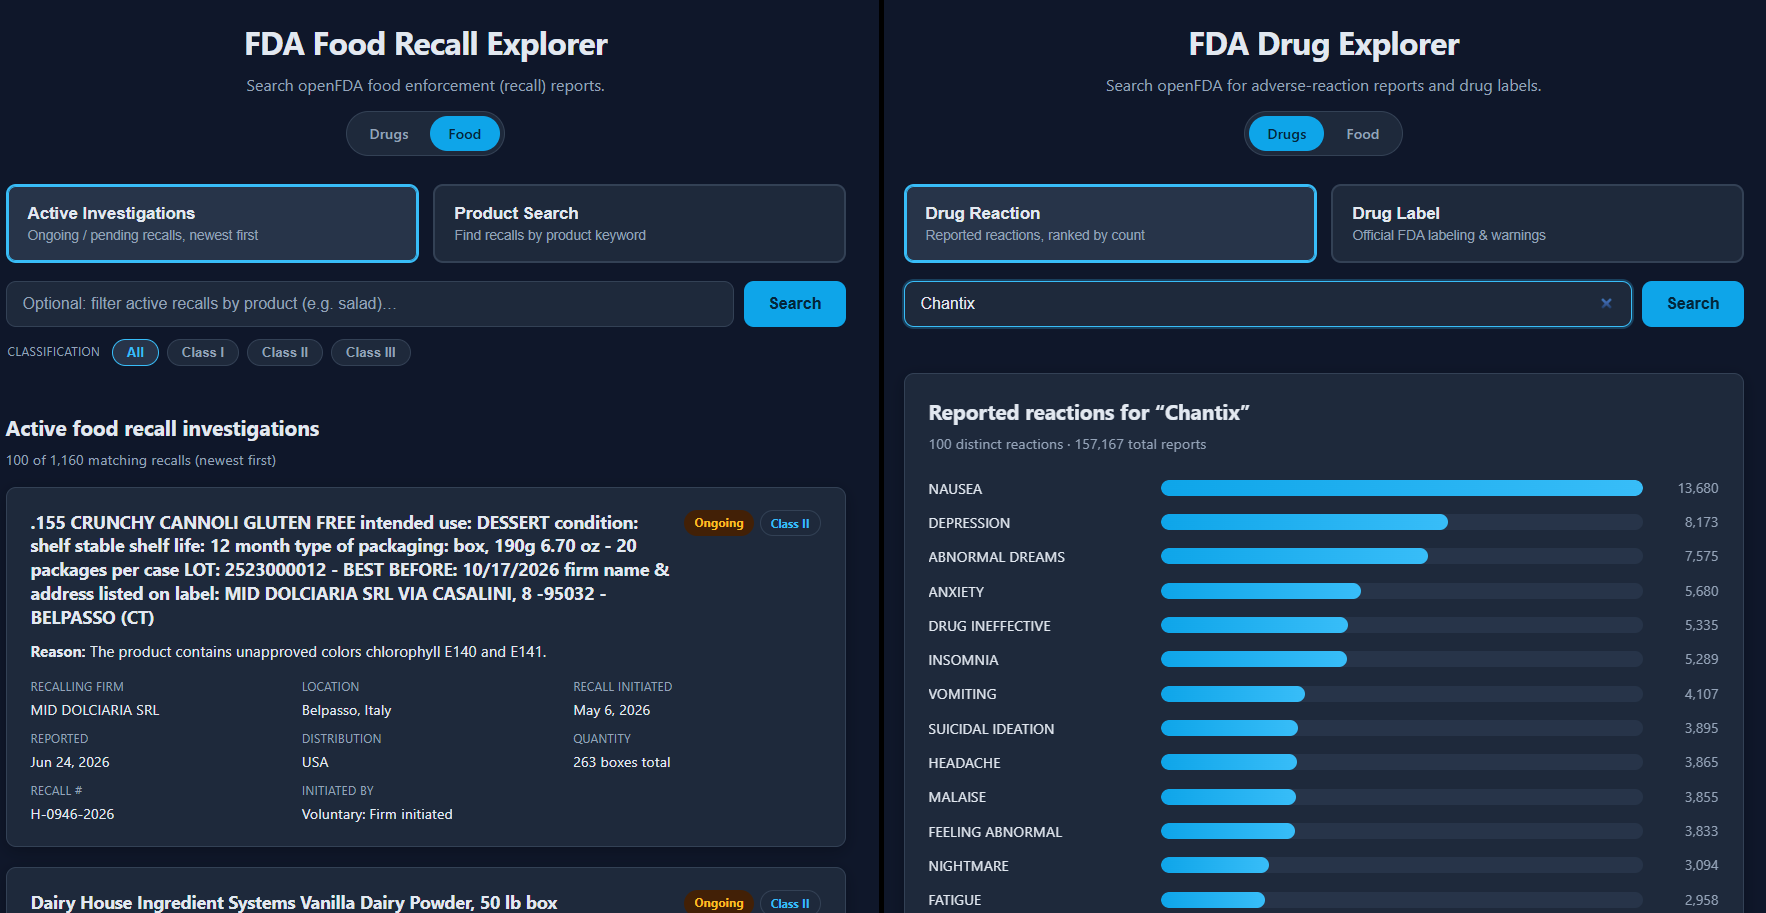Click the FDA Food Recall Explorer title

point(426,44)
